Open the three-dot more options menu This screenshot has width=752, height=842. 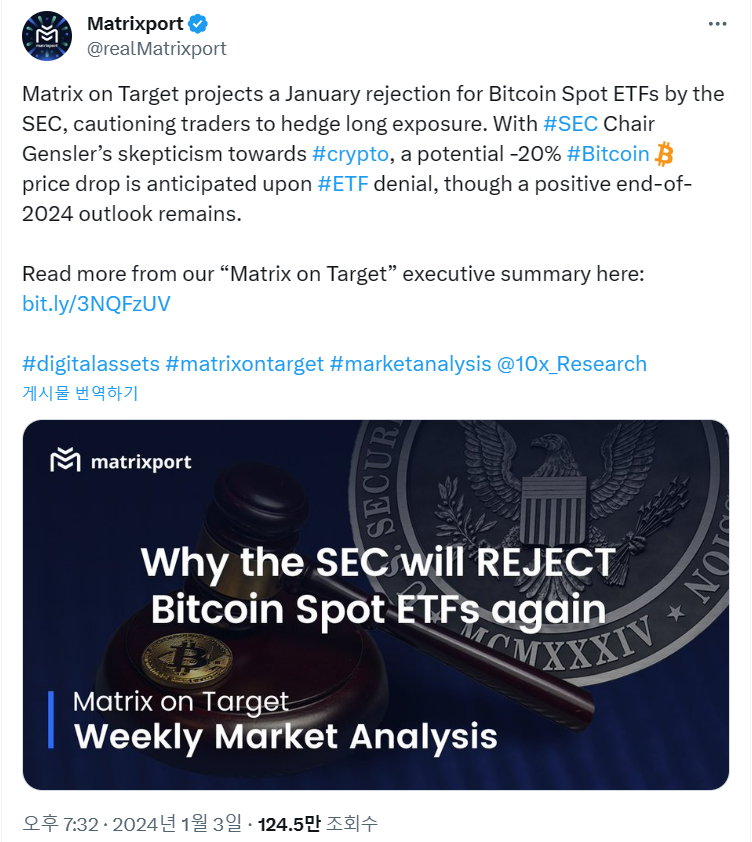coord(717,24)
